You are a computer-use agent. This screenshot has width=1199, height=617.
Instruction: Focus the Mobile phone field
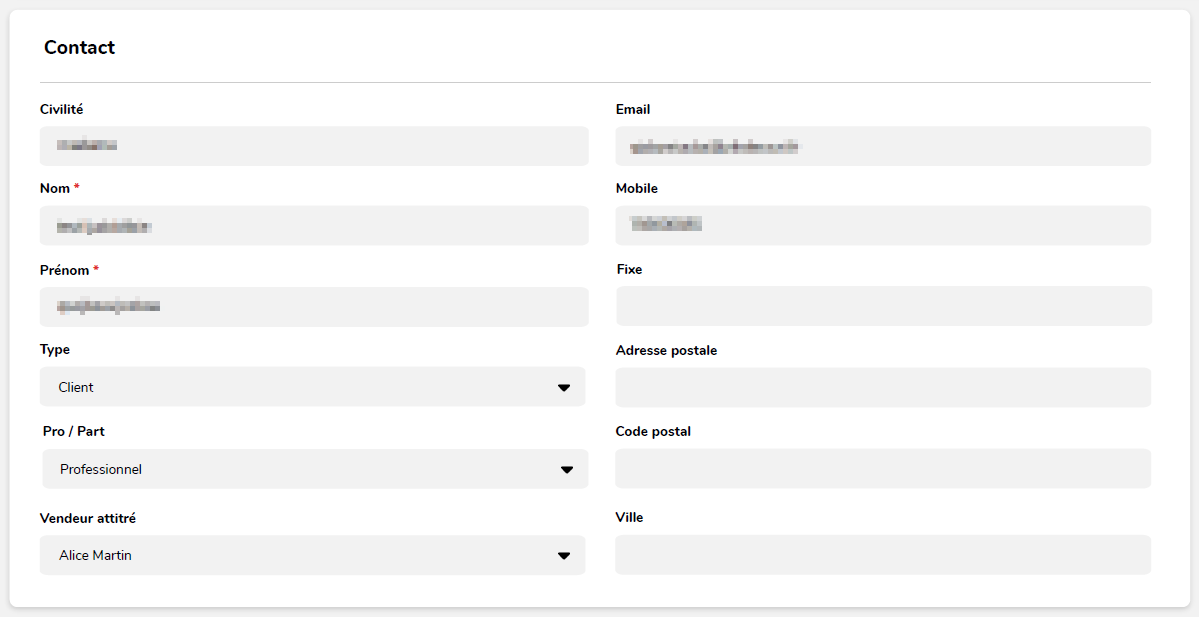883,226
